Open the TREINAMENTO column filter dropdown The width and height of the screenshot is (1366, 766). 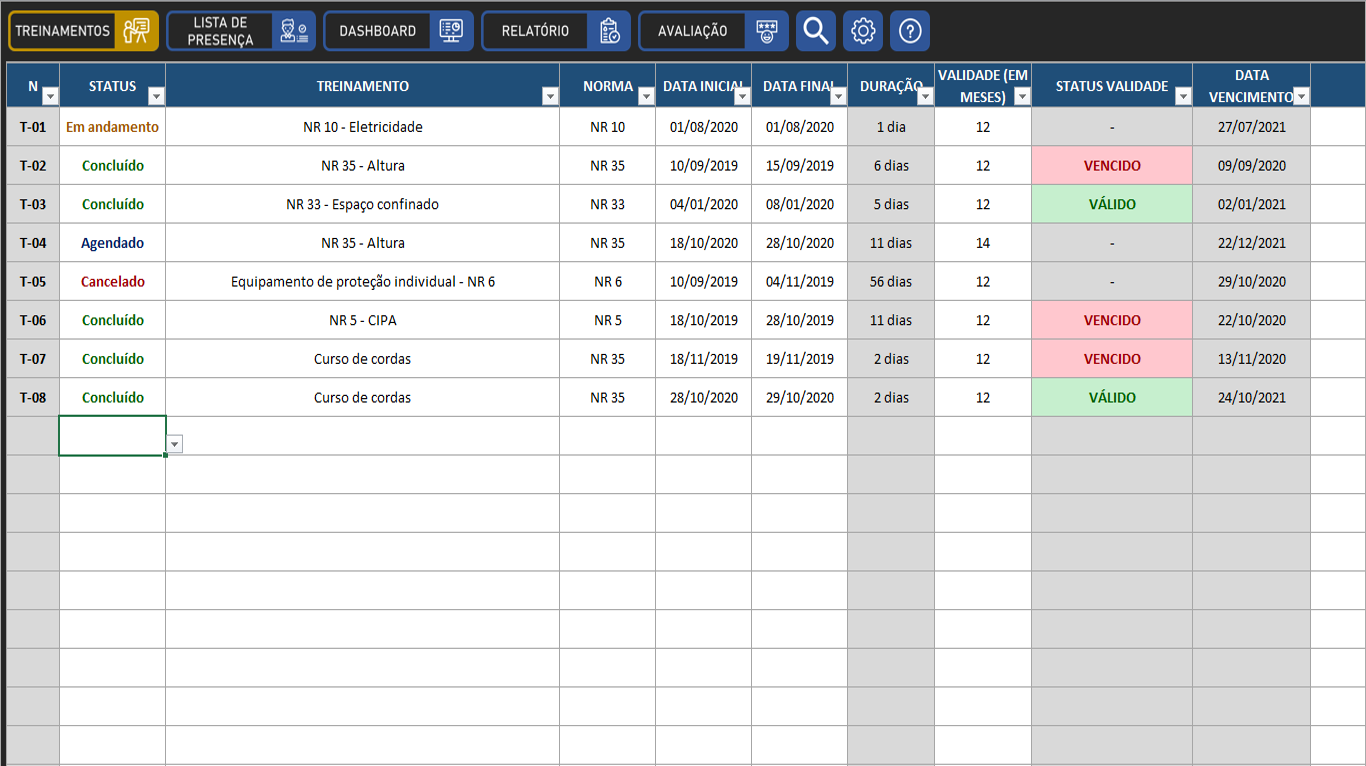550,96
